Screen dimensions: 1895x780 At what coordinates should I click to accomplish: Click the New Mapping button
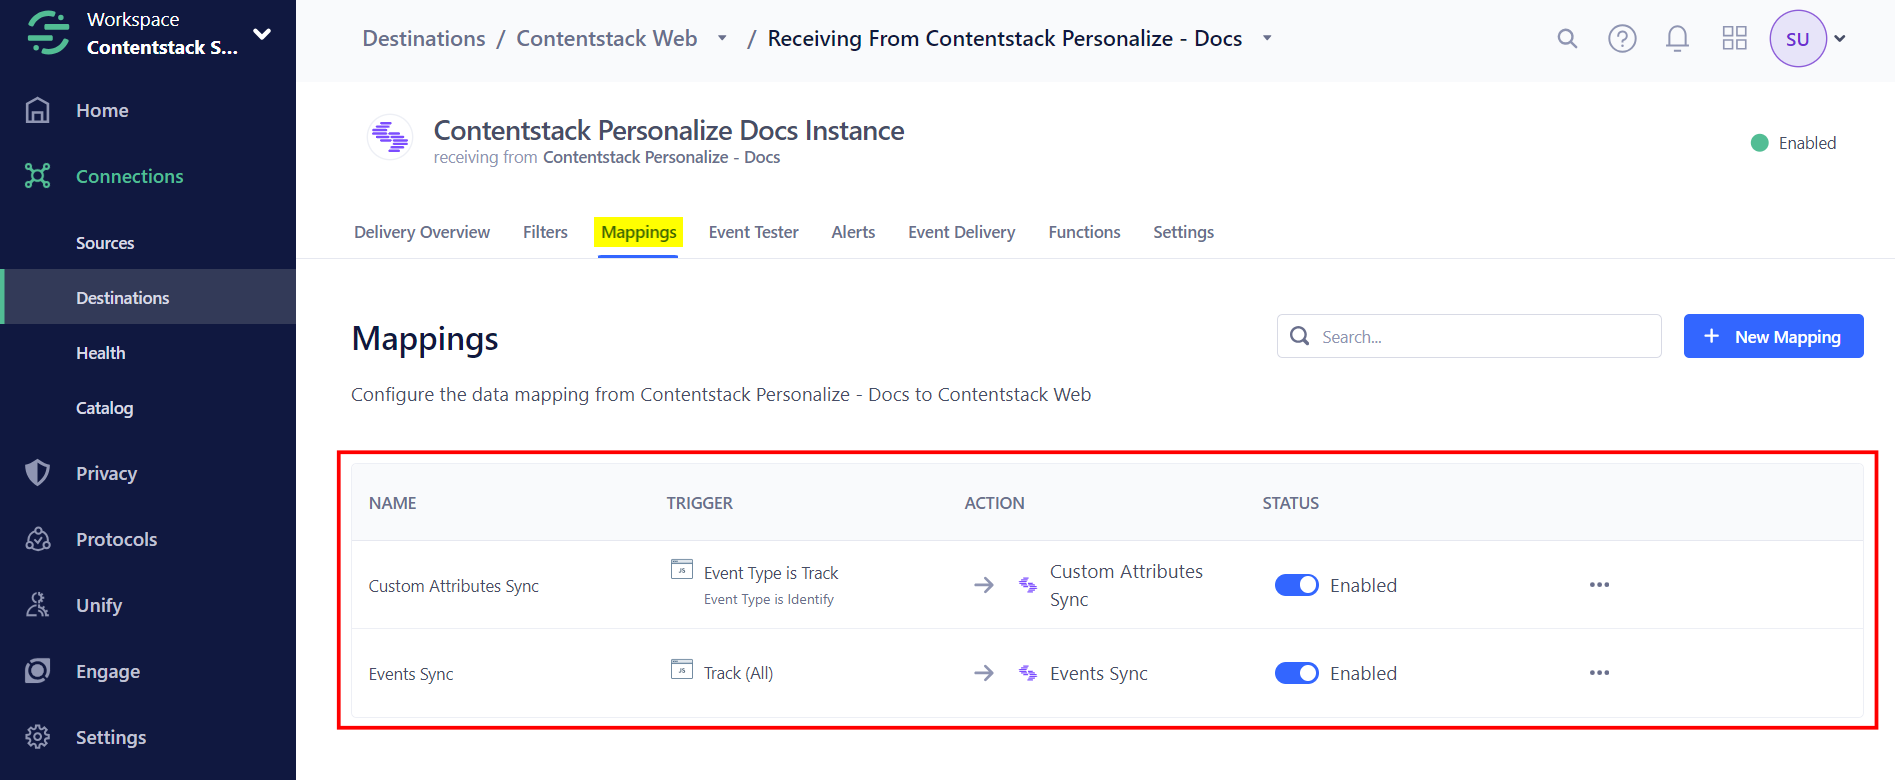pyautogui.click(x=1773, y=336)
